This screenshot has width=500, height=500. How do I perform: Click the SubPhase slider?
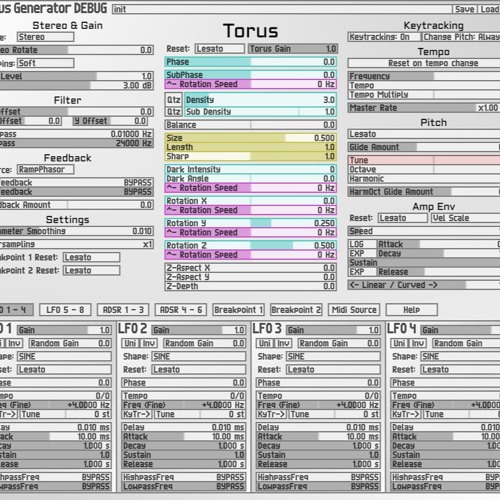(251, 75)
